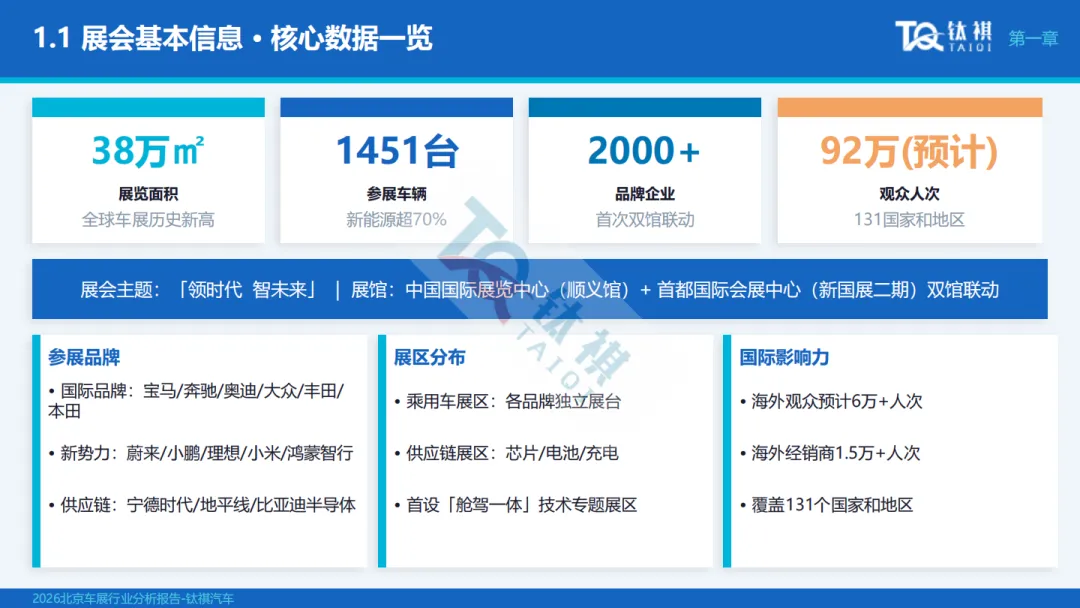
Task: Select the text 全球车展历史新高
Action: (148, 220)
